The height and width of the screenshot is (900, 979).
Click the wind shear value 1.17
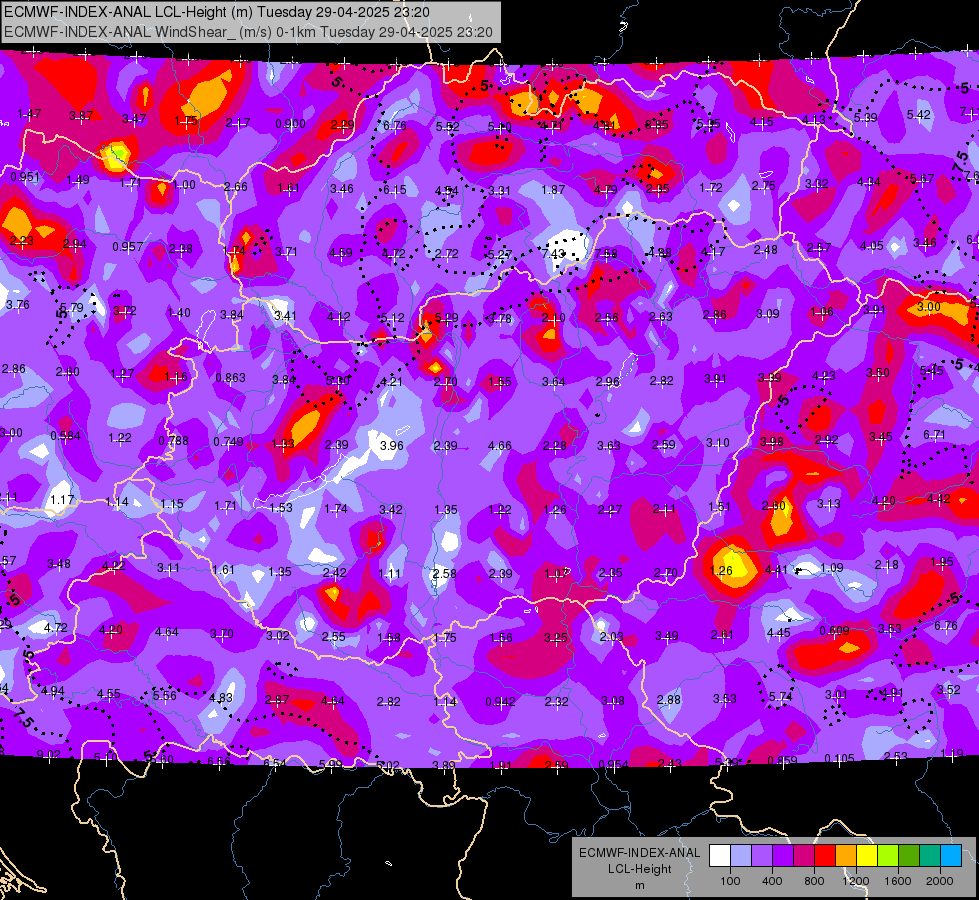click(x=62, y=500)
